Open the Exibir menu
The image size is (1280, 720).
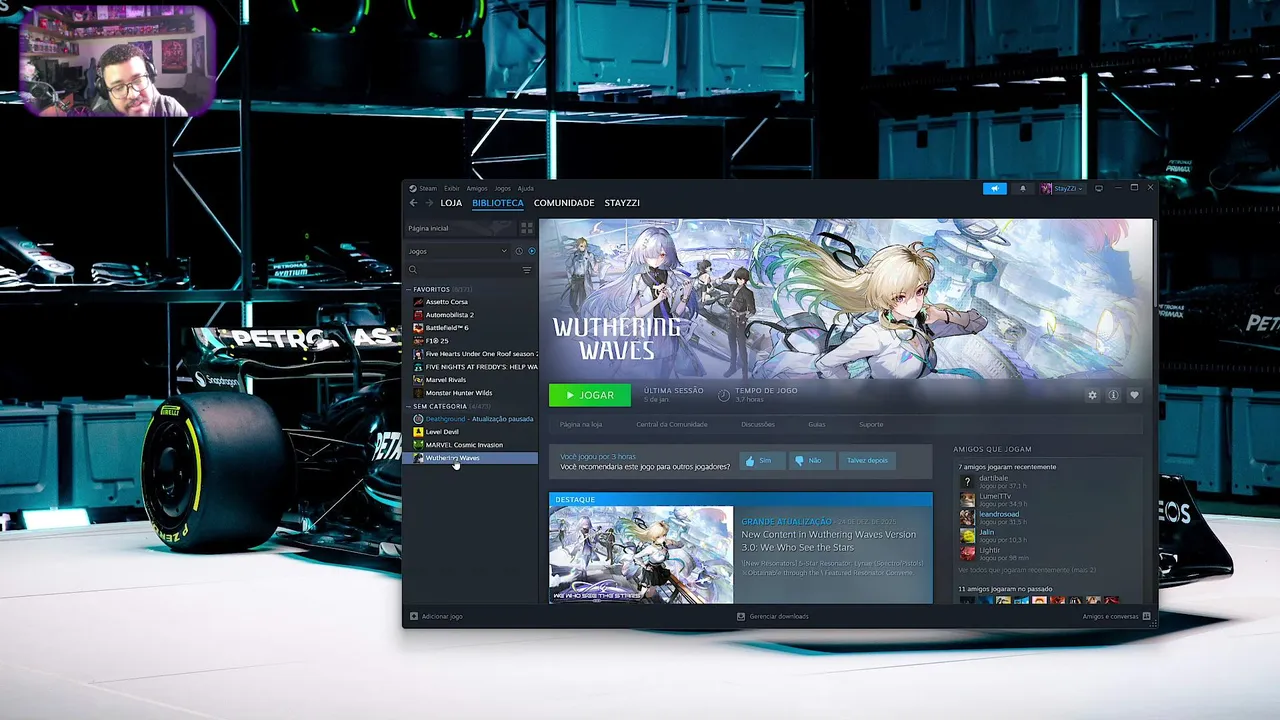click(x=452, y=188)
